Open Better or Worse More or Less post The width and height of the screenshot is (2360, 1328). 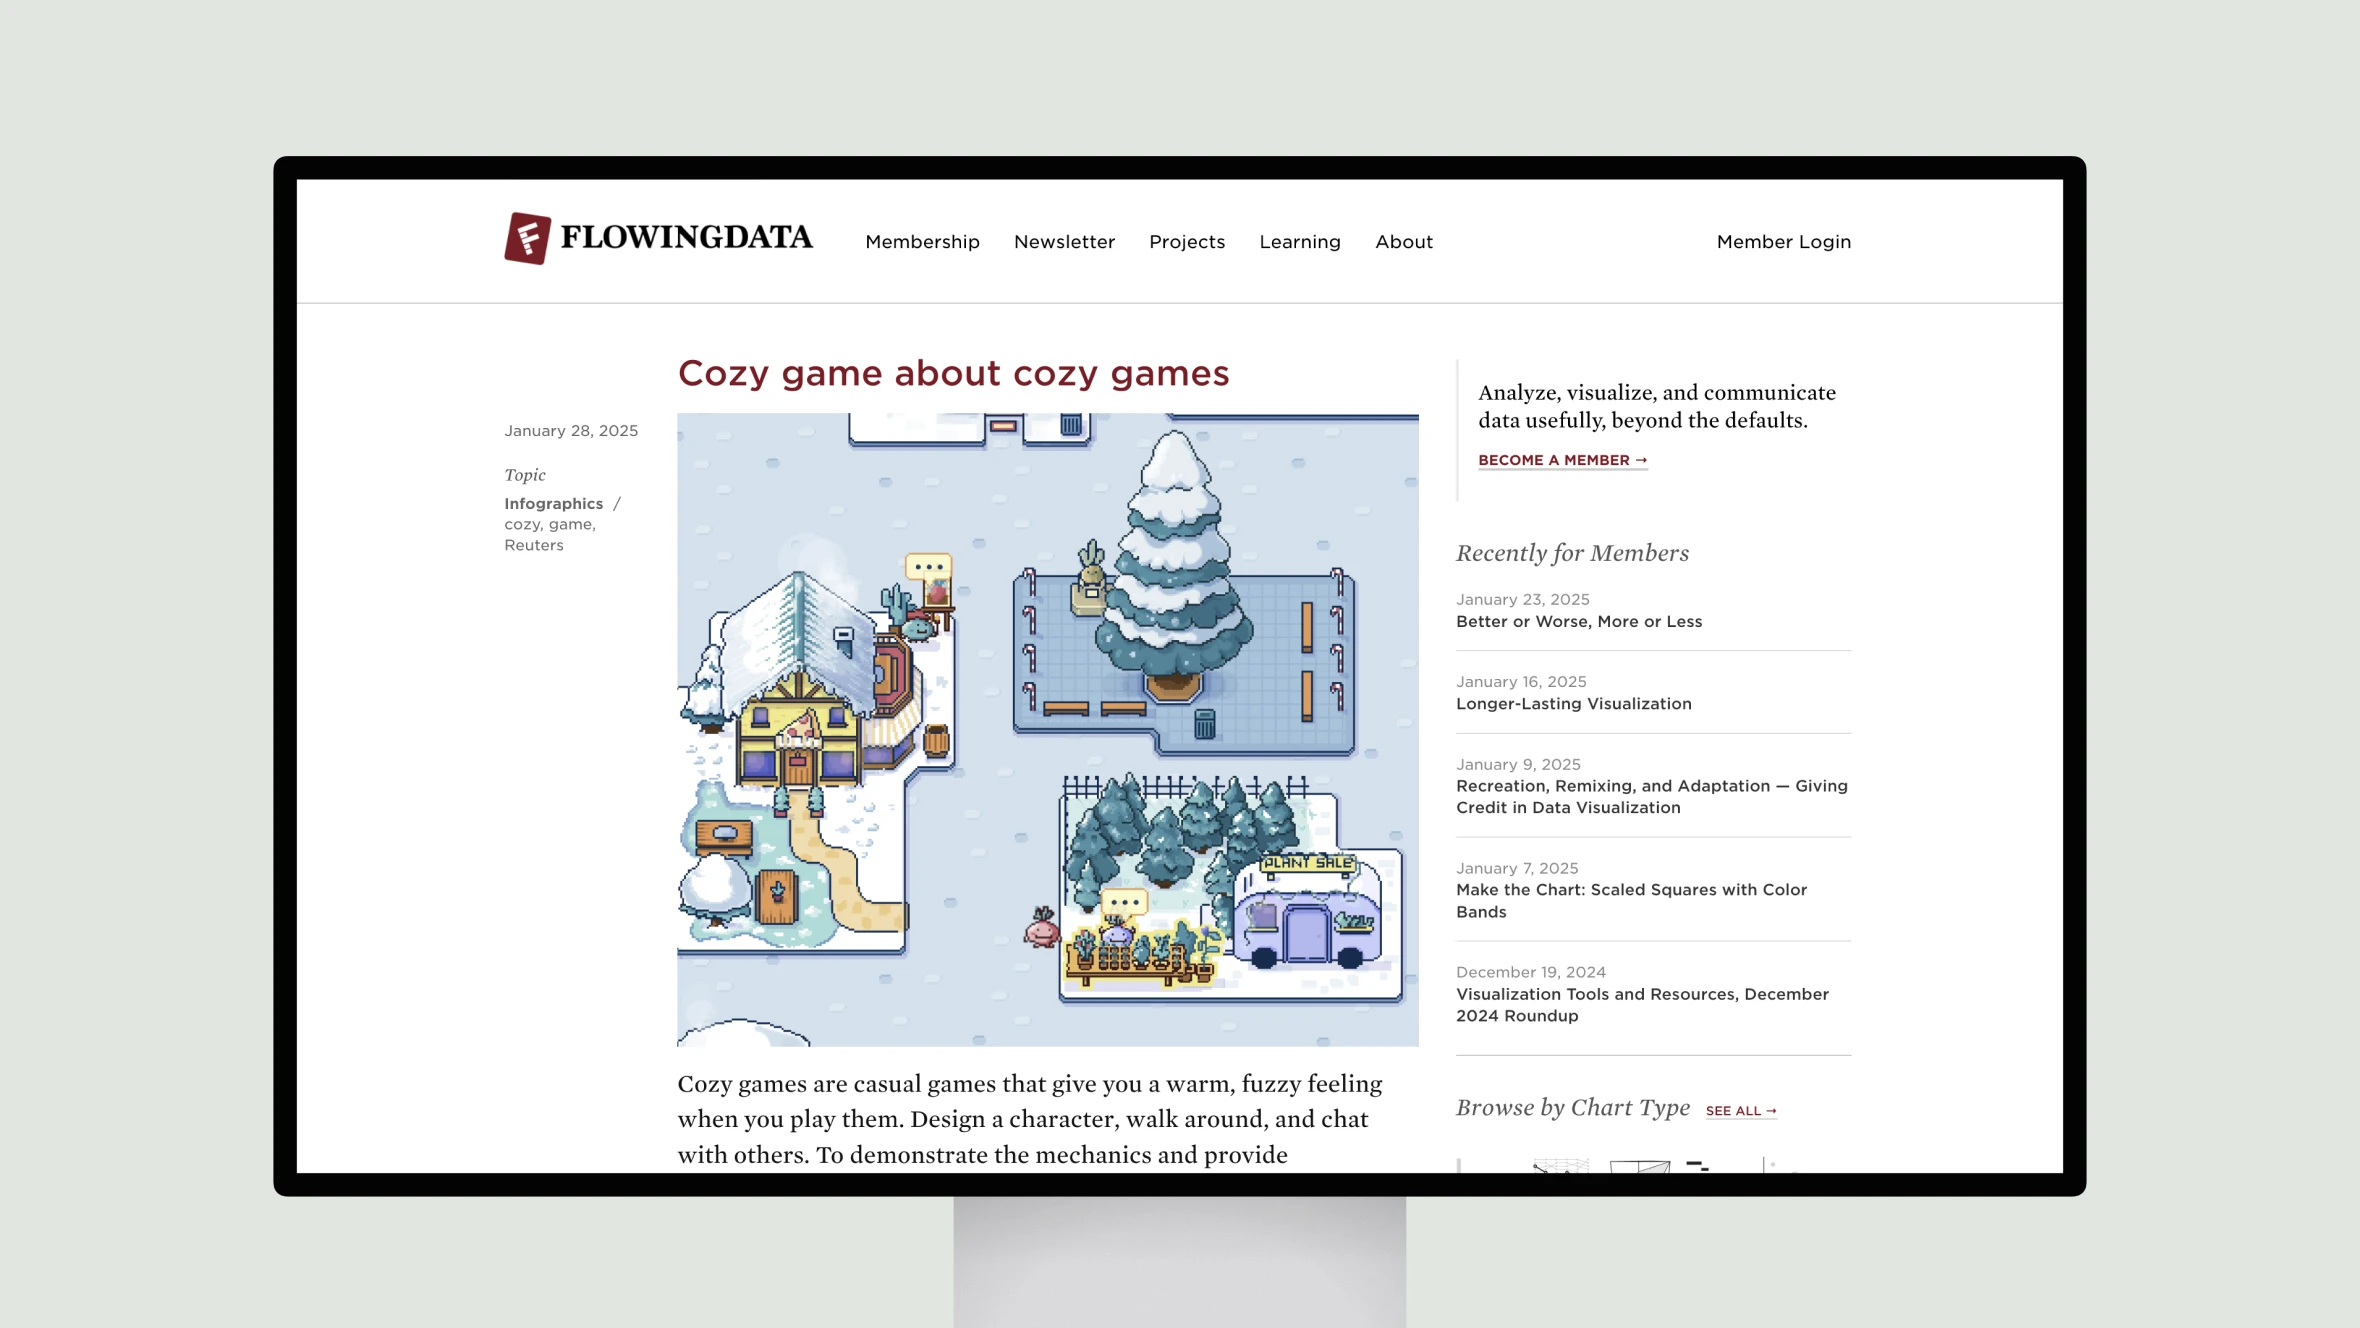point(1579,621)
